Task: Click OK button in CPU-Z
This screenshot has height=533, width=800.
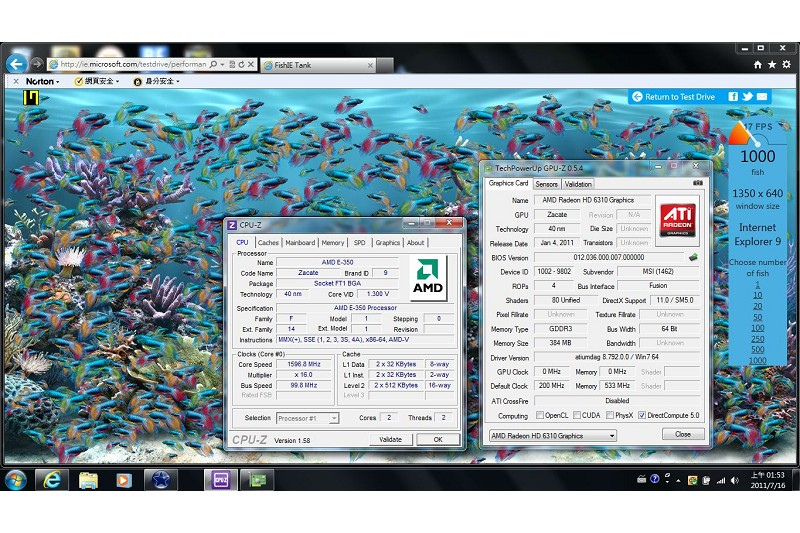Action: (x=438, y=439)
